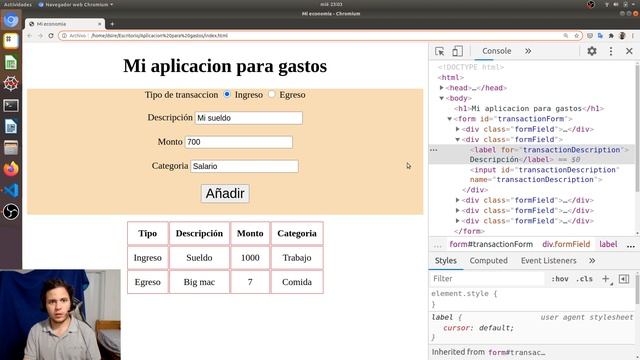Toggle :hov element state panel
The image size is (640, 360).
(x=560, y=279)
